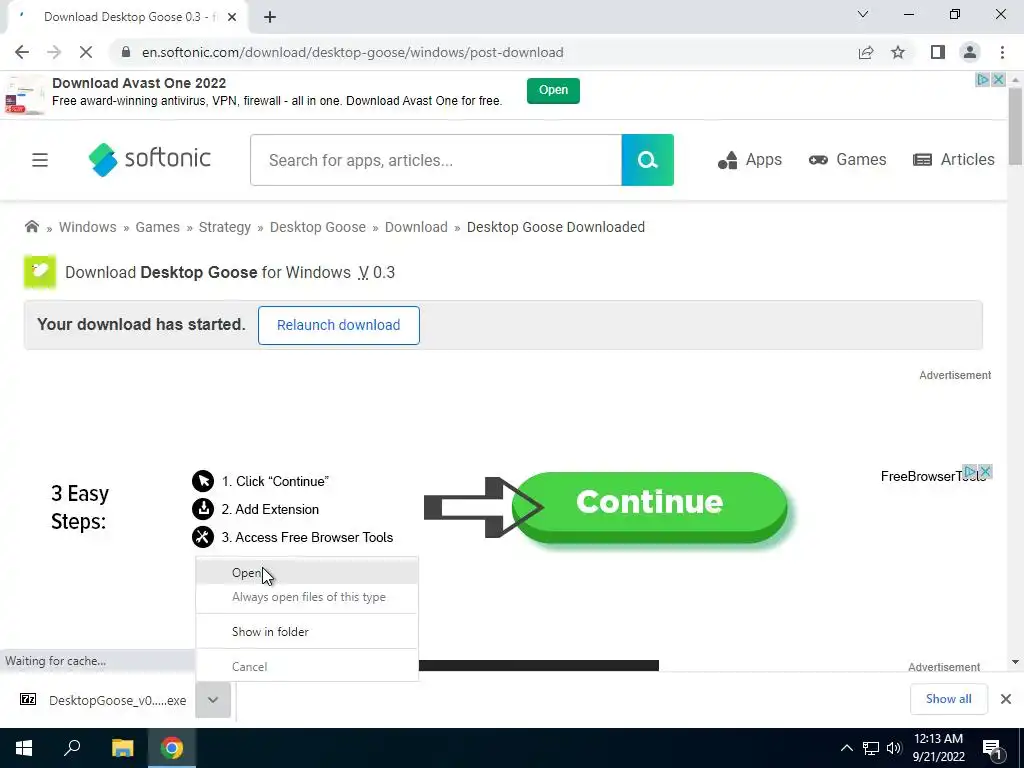Open AdChoices info on top banner
This screenshot has width=1024, height=768.
pyautogui.click(x=982, y=80)
